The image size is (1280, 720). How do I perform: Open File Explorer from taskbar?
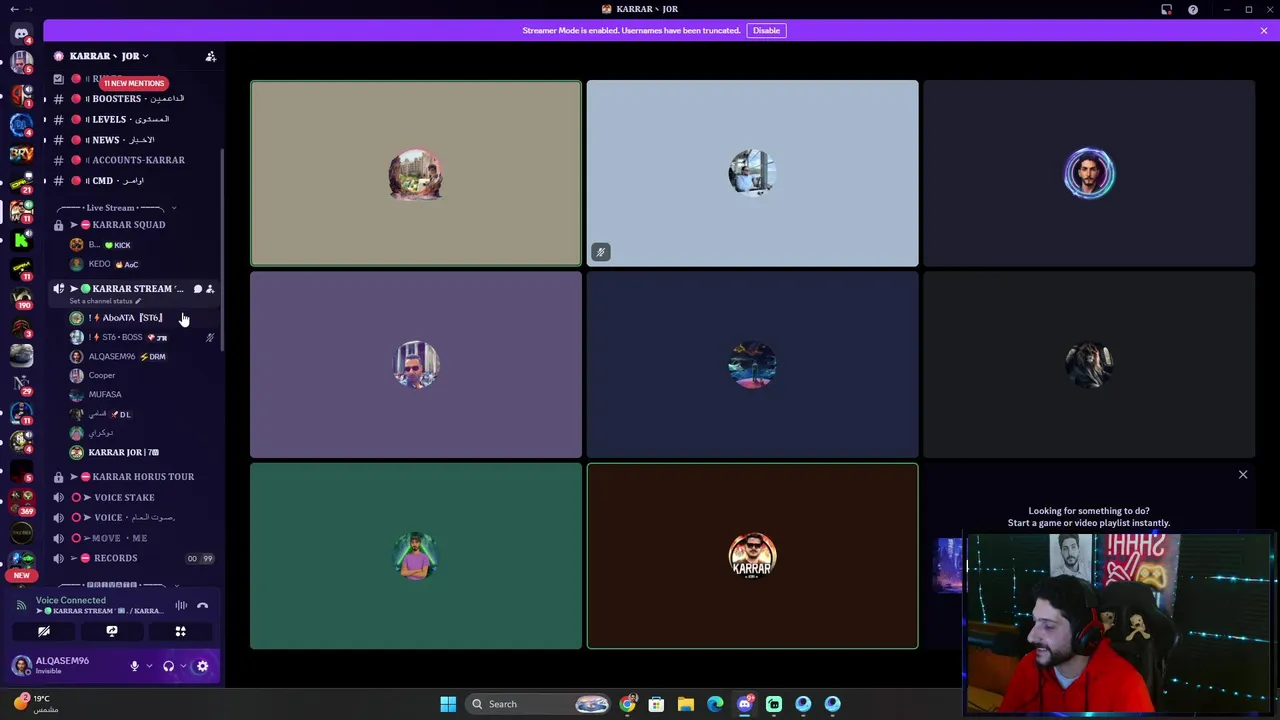[686, 704]
